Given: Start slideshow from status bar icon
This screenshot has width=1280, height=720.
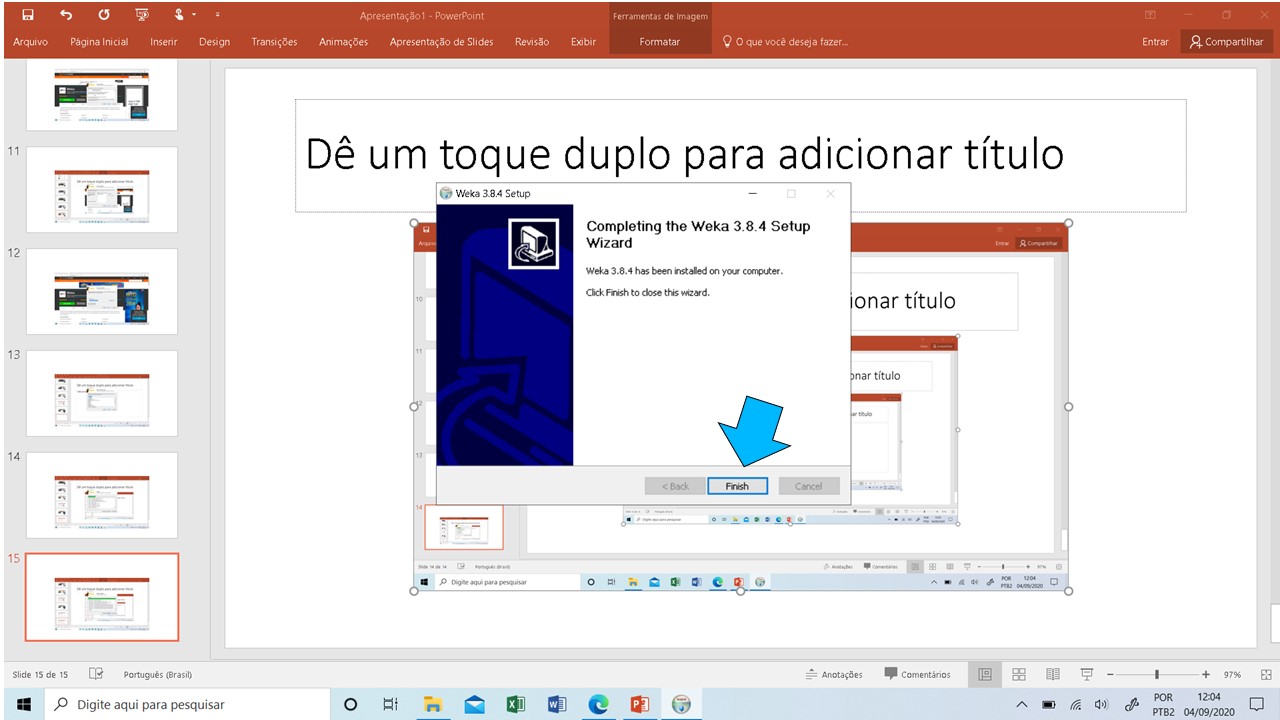Looking at the screenshot, I should tap(1087, 674).
